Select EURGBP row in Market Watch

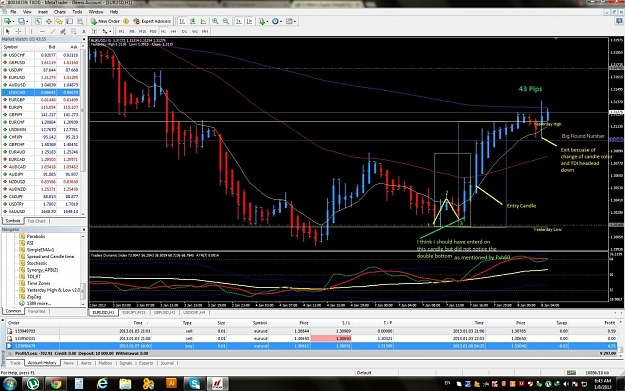coord(41,100)
